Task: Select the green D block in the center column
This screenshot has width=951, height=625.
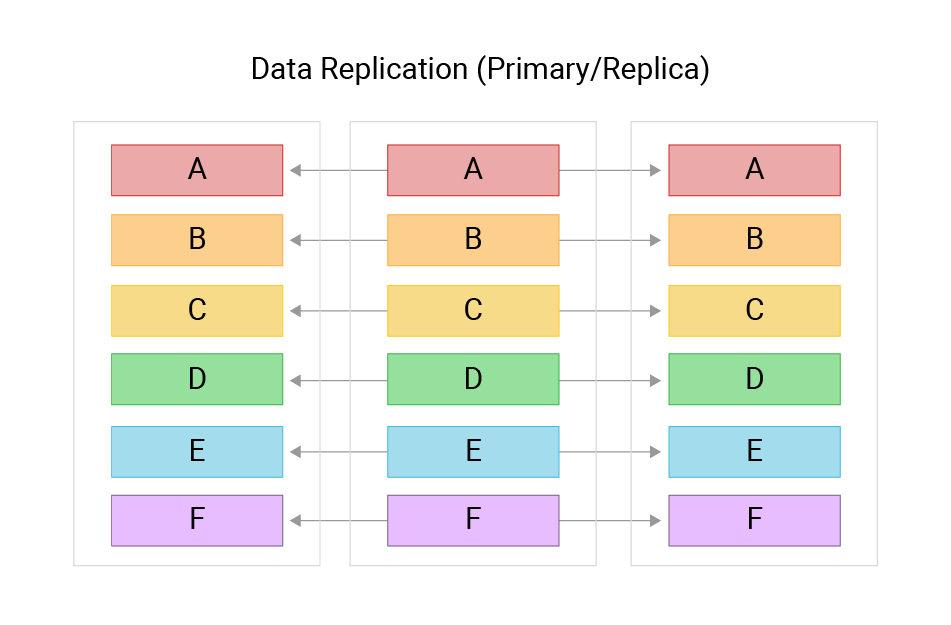Action: 473,379
